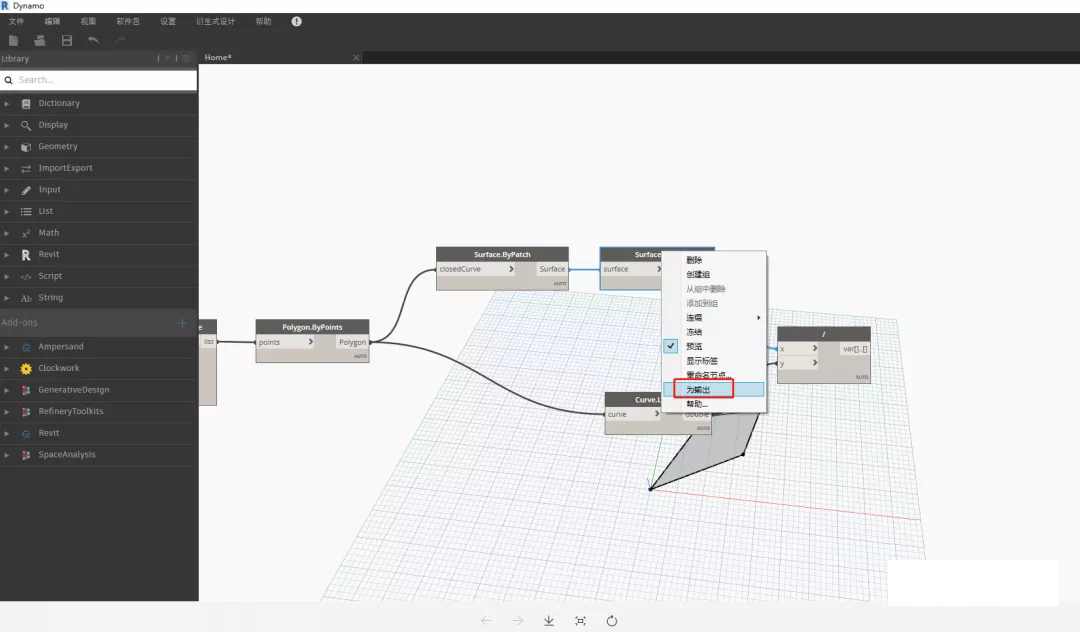Expand the GenerativeDesign add-on
1080x632 pixels.
tap(7, 390)
